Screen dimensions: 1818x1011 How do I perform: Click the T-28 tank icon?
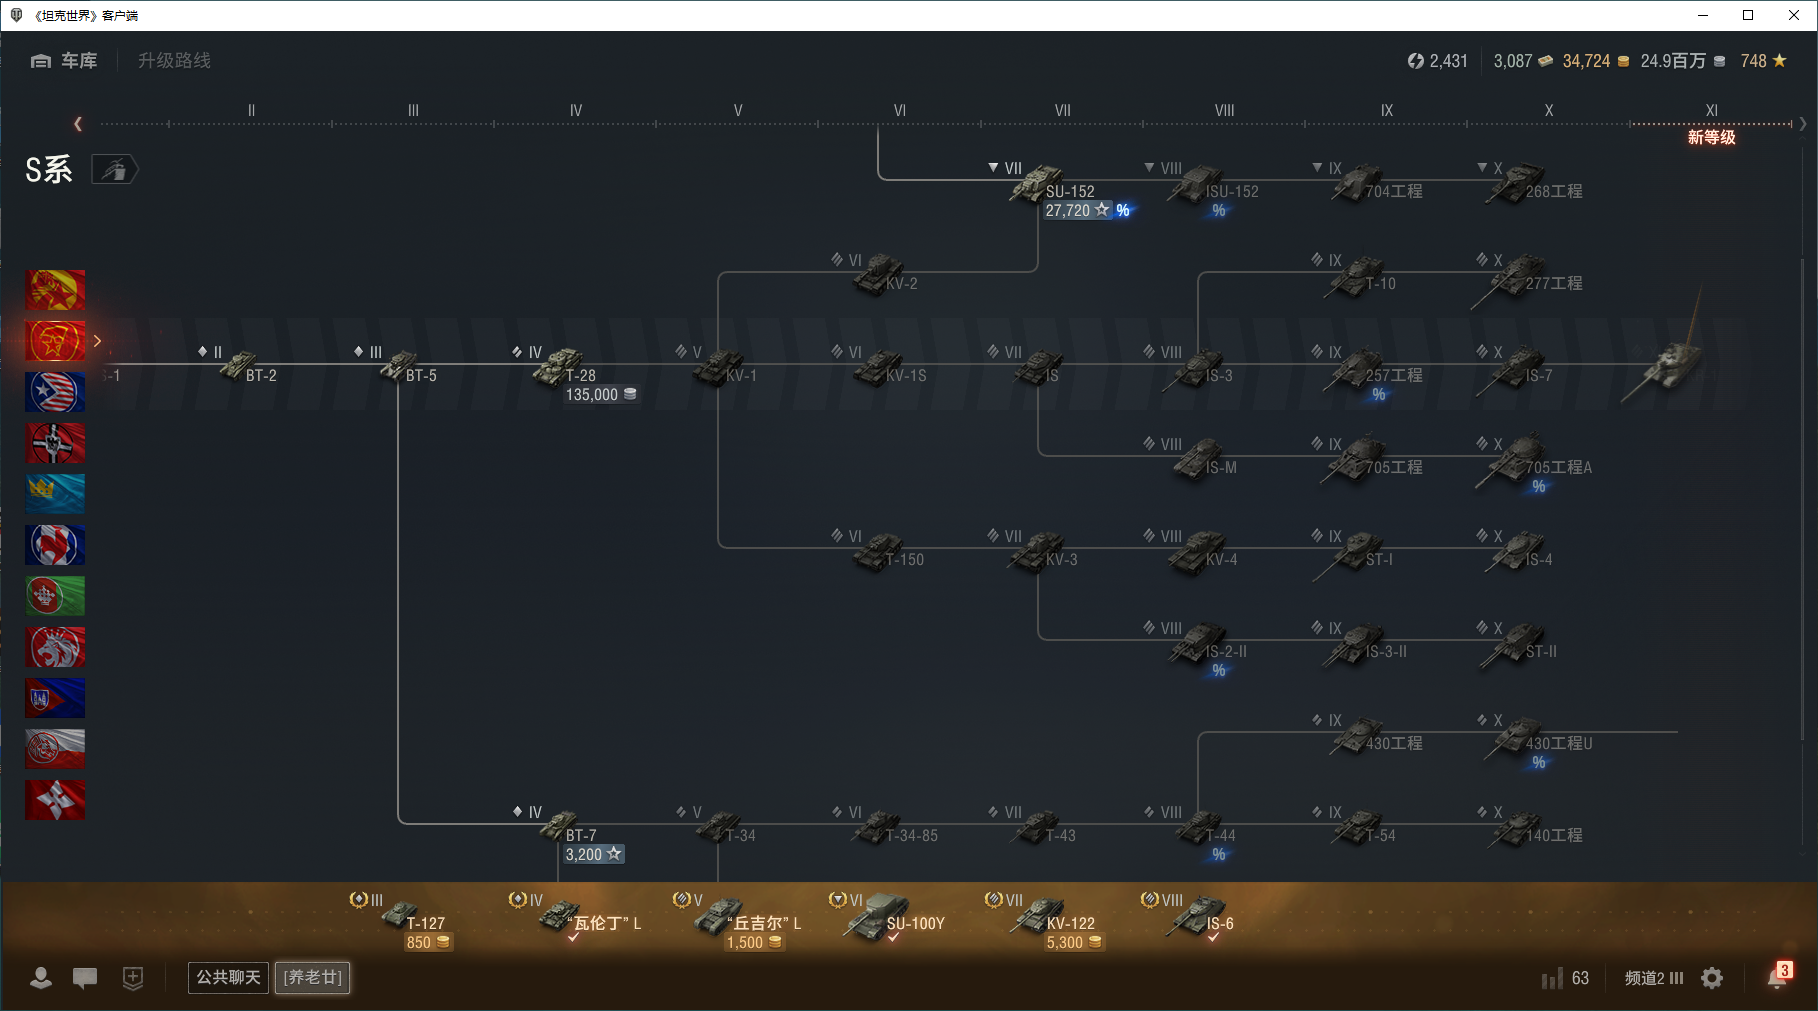pos(556,367)
